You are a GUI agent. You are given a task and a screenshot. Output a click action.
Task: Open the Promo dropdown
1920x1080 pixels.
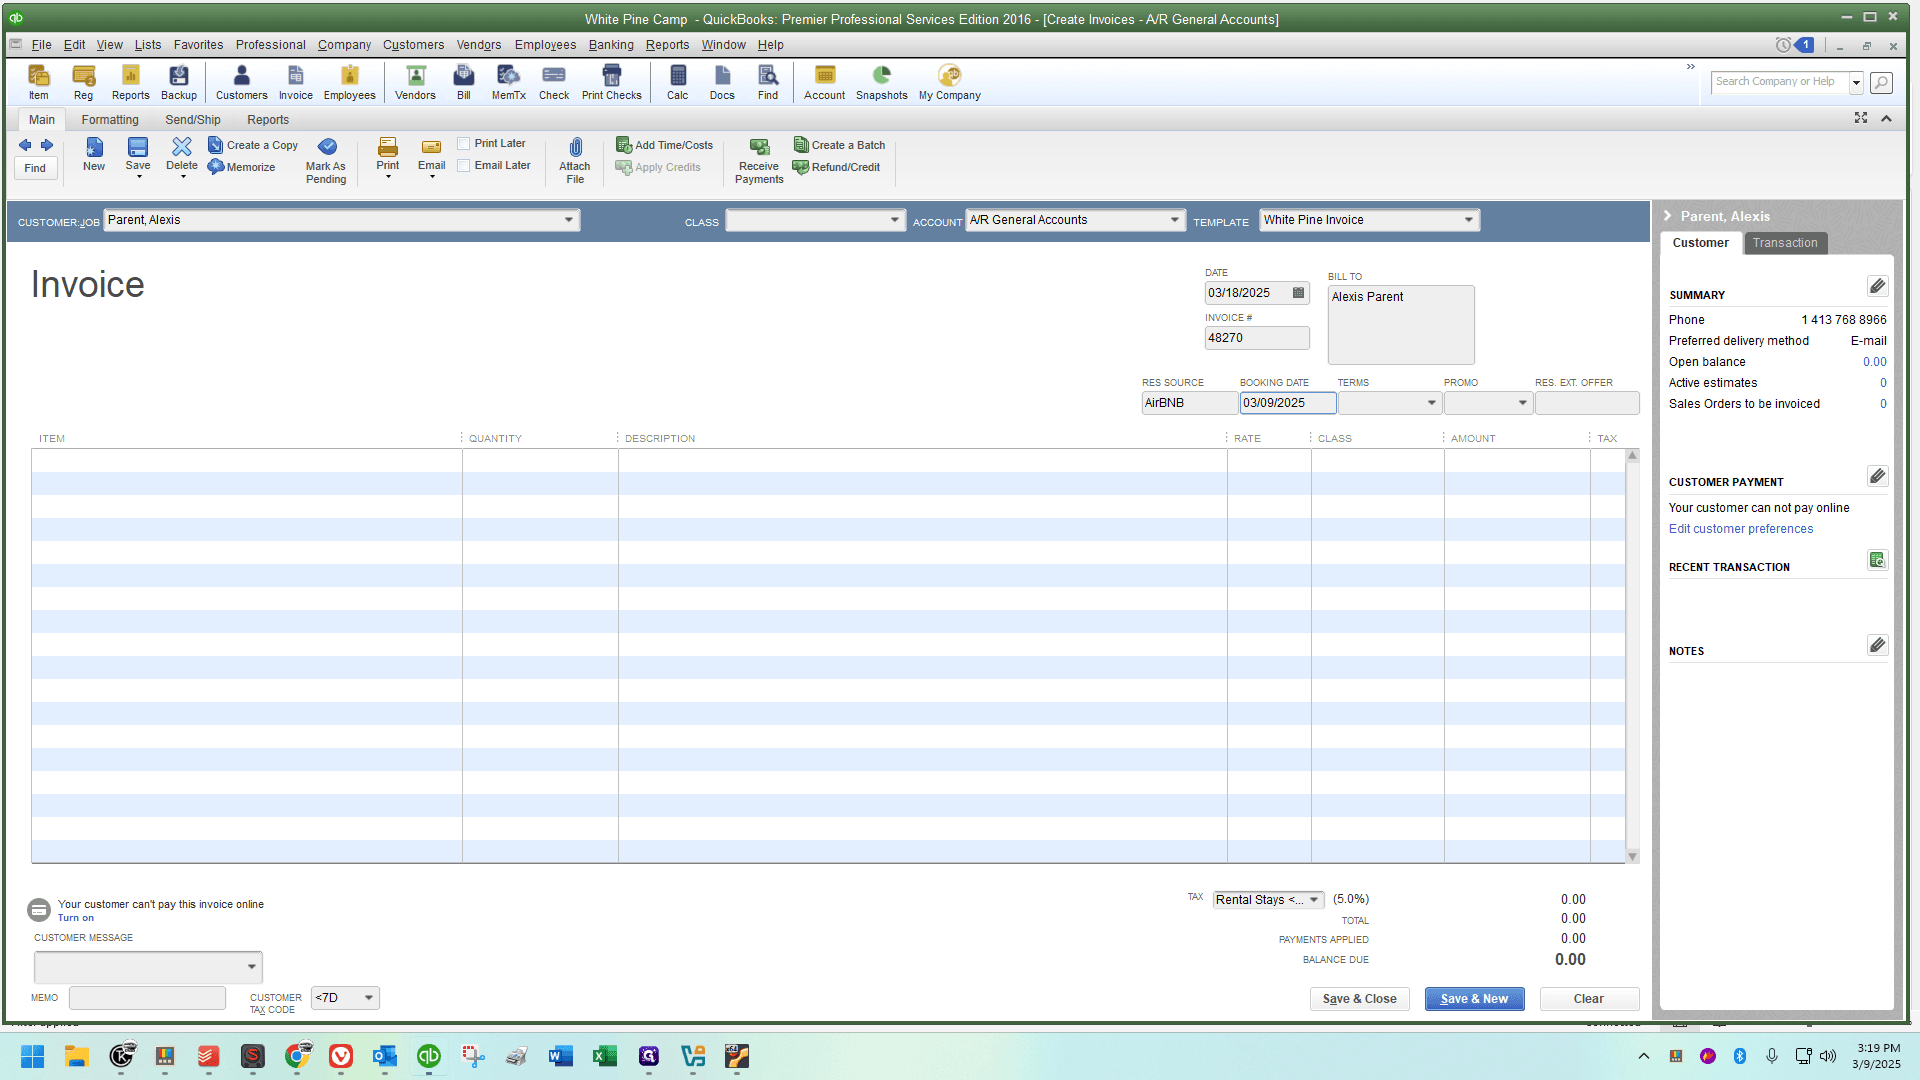point(1522,403)
